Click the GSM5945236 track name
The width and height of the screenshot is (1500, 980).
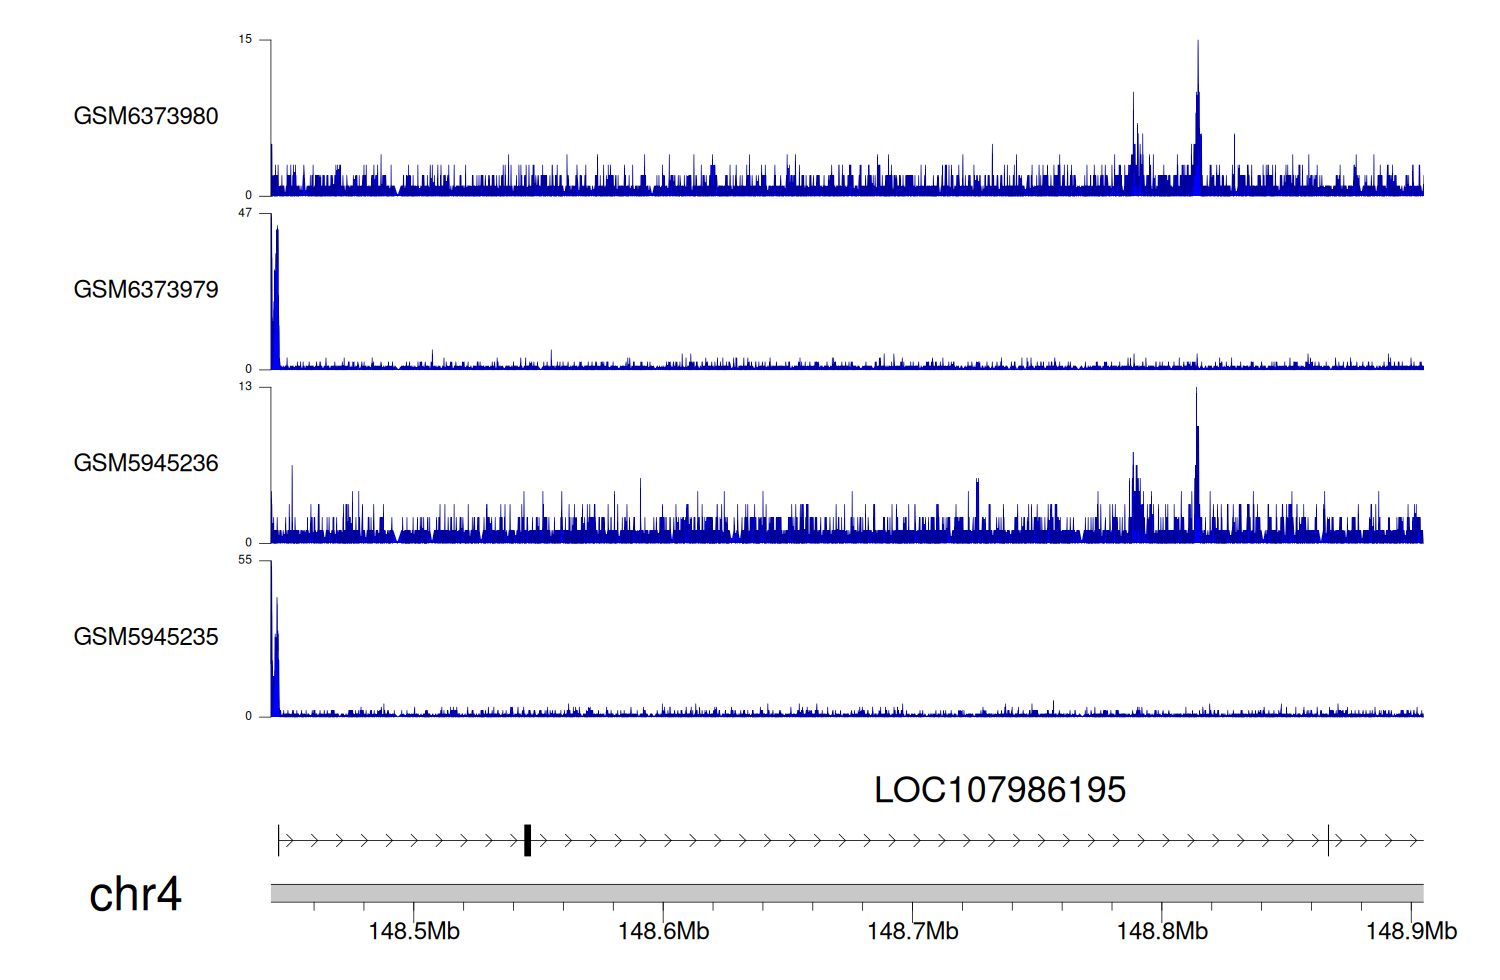(x=146, y=463)
